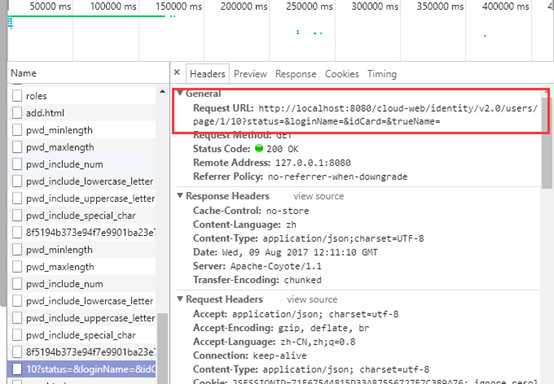Click the Connection keep-alive value

tap(279, 356)
